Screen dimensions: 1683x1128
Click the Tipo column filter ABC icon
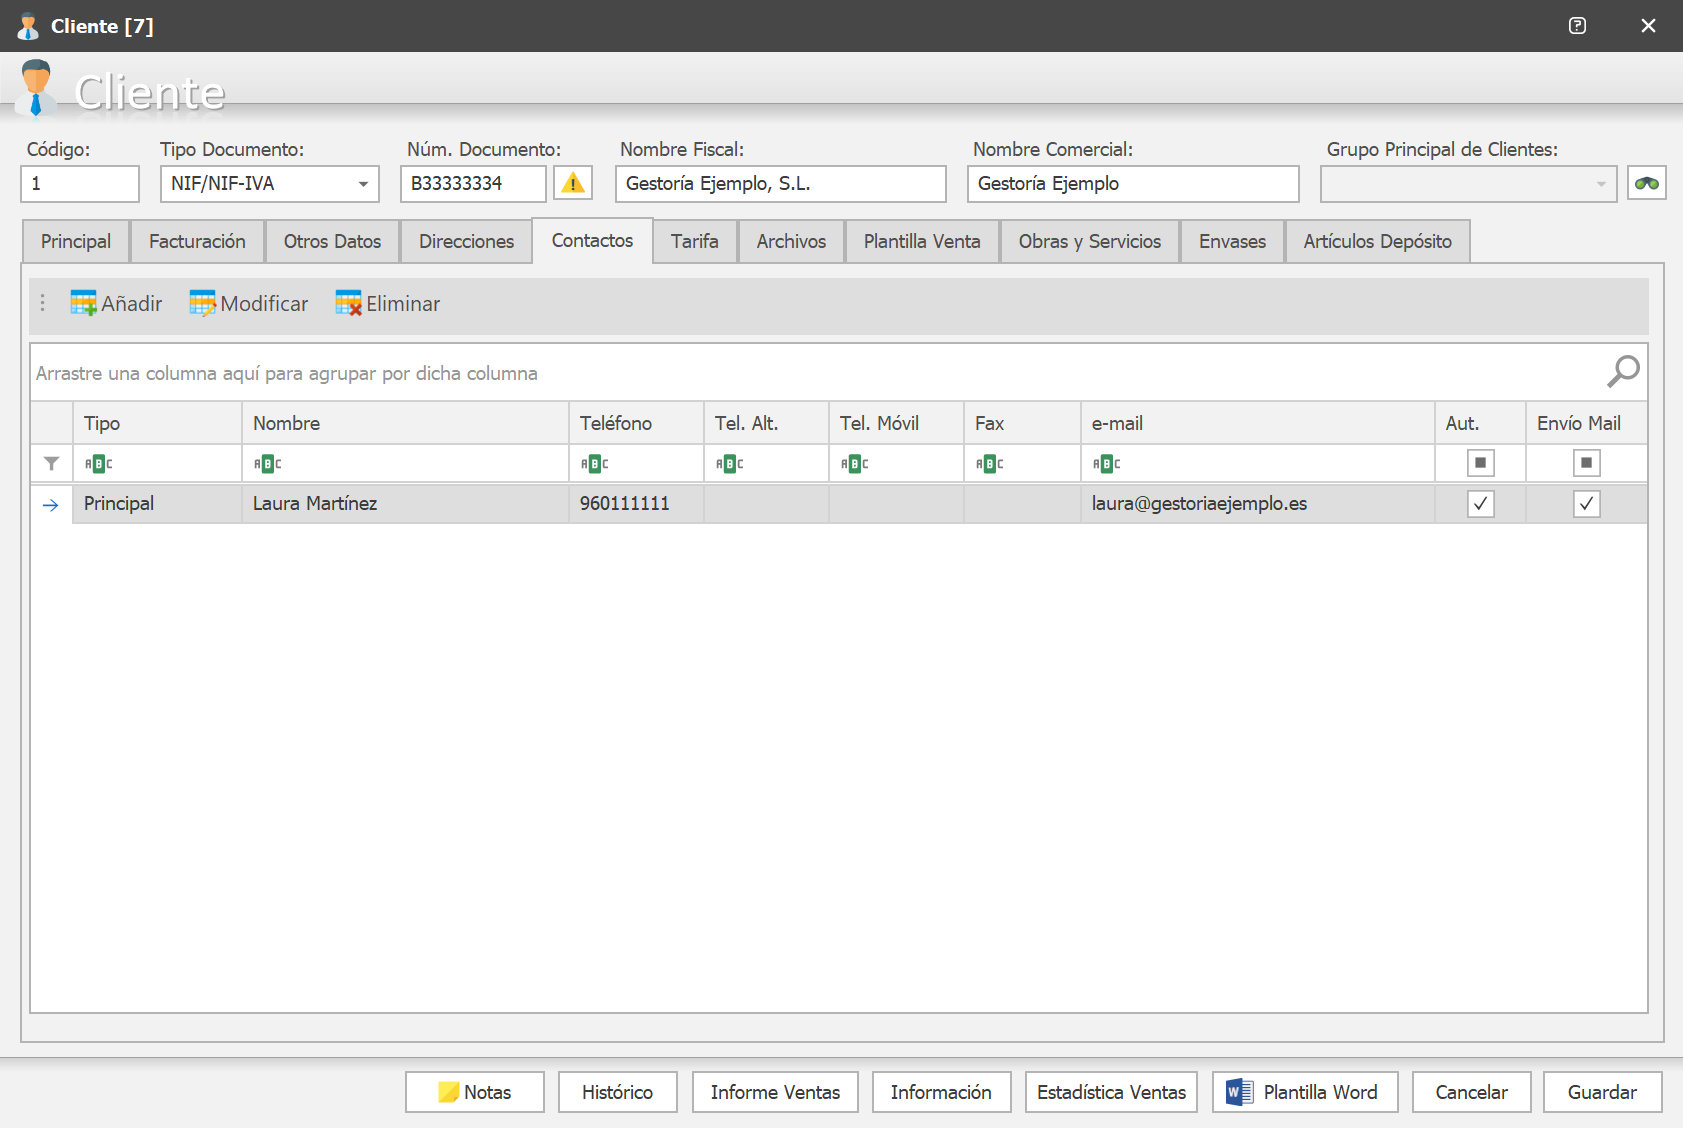tap(99, 464)
